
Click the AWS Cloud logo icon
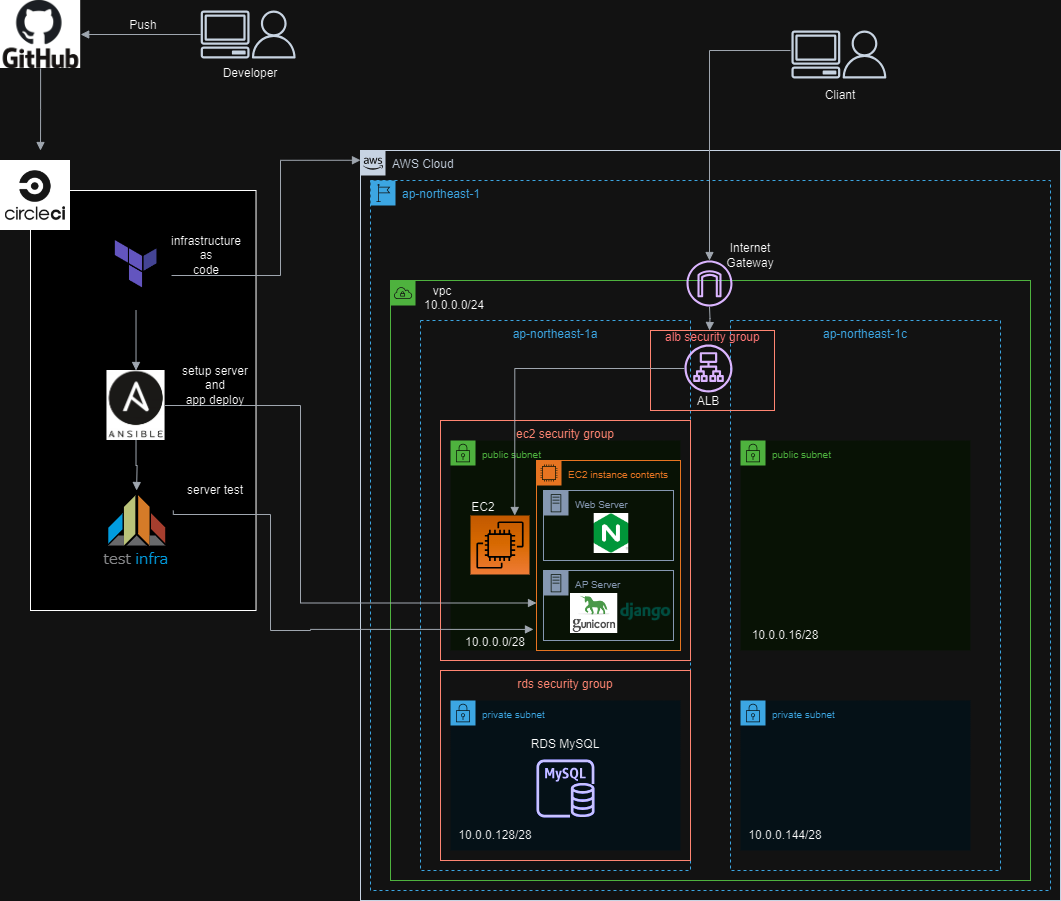click(372, 163)
